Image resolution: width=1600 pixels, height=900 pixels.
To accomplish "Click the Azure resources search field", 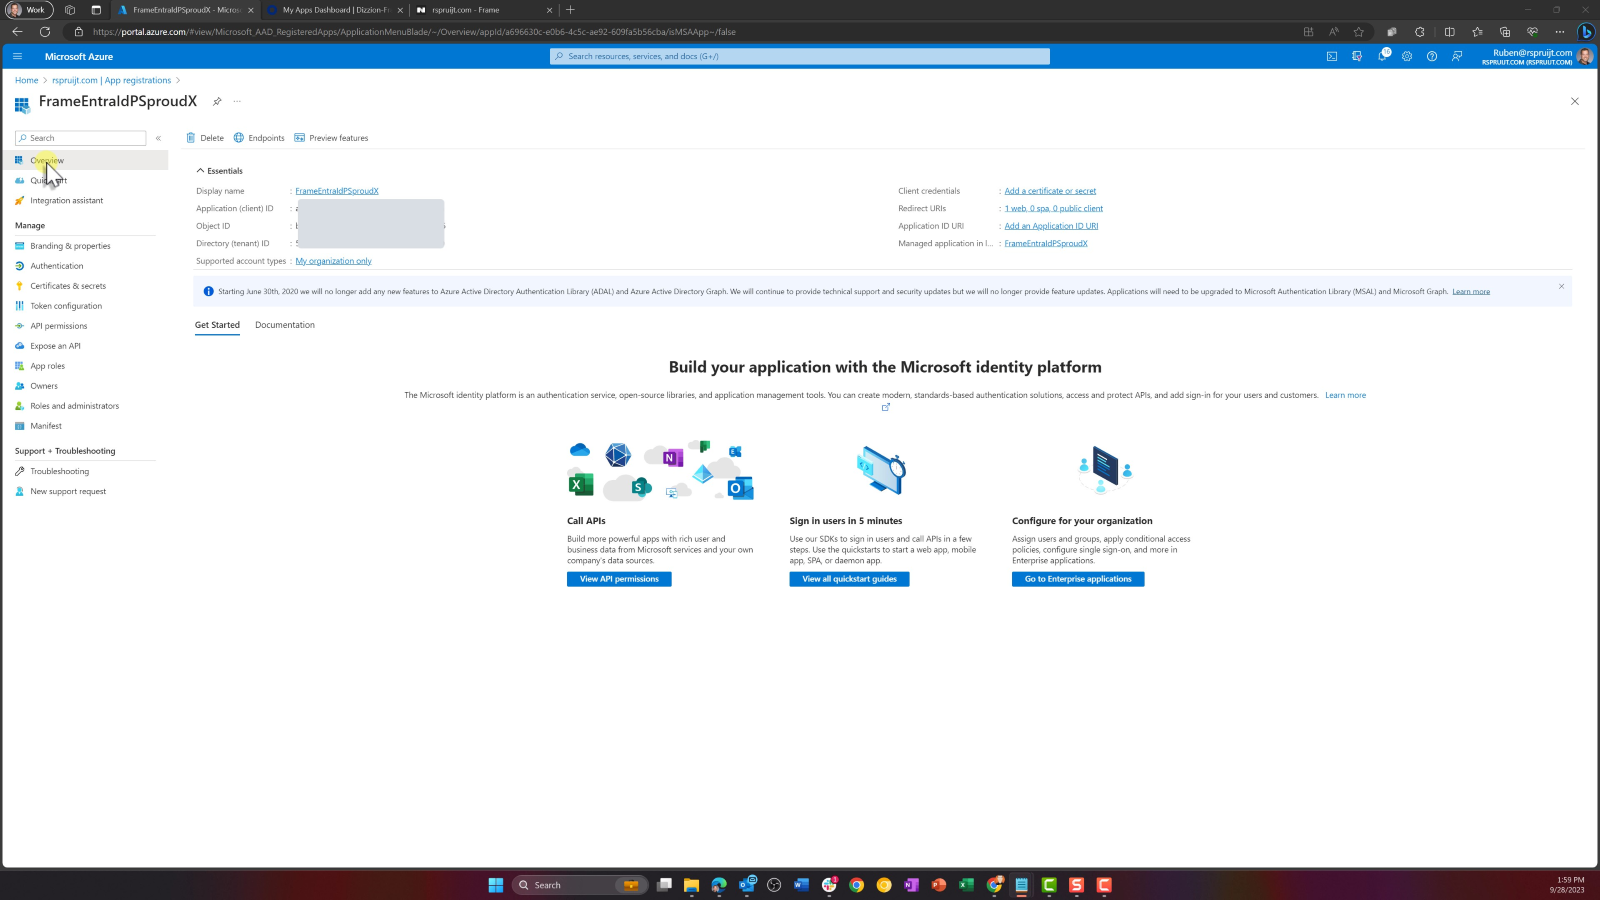I will [x=800, y=56].
